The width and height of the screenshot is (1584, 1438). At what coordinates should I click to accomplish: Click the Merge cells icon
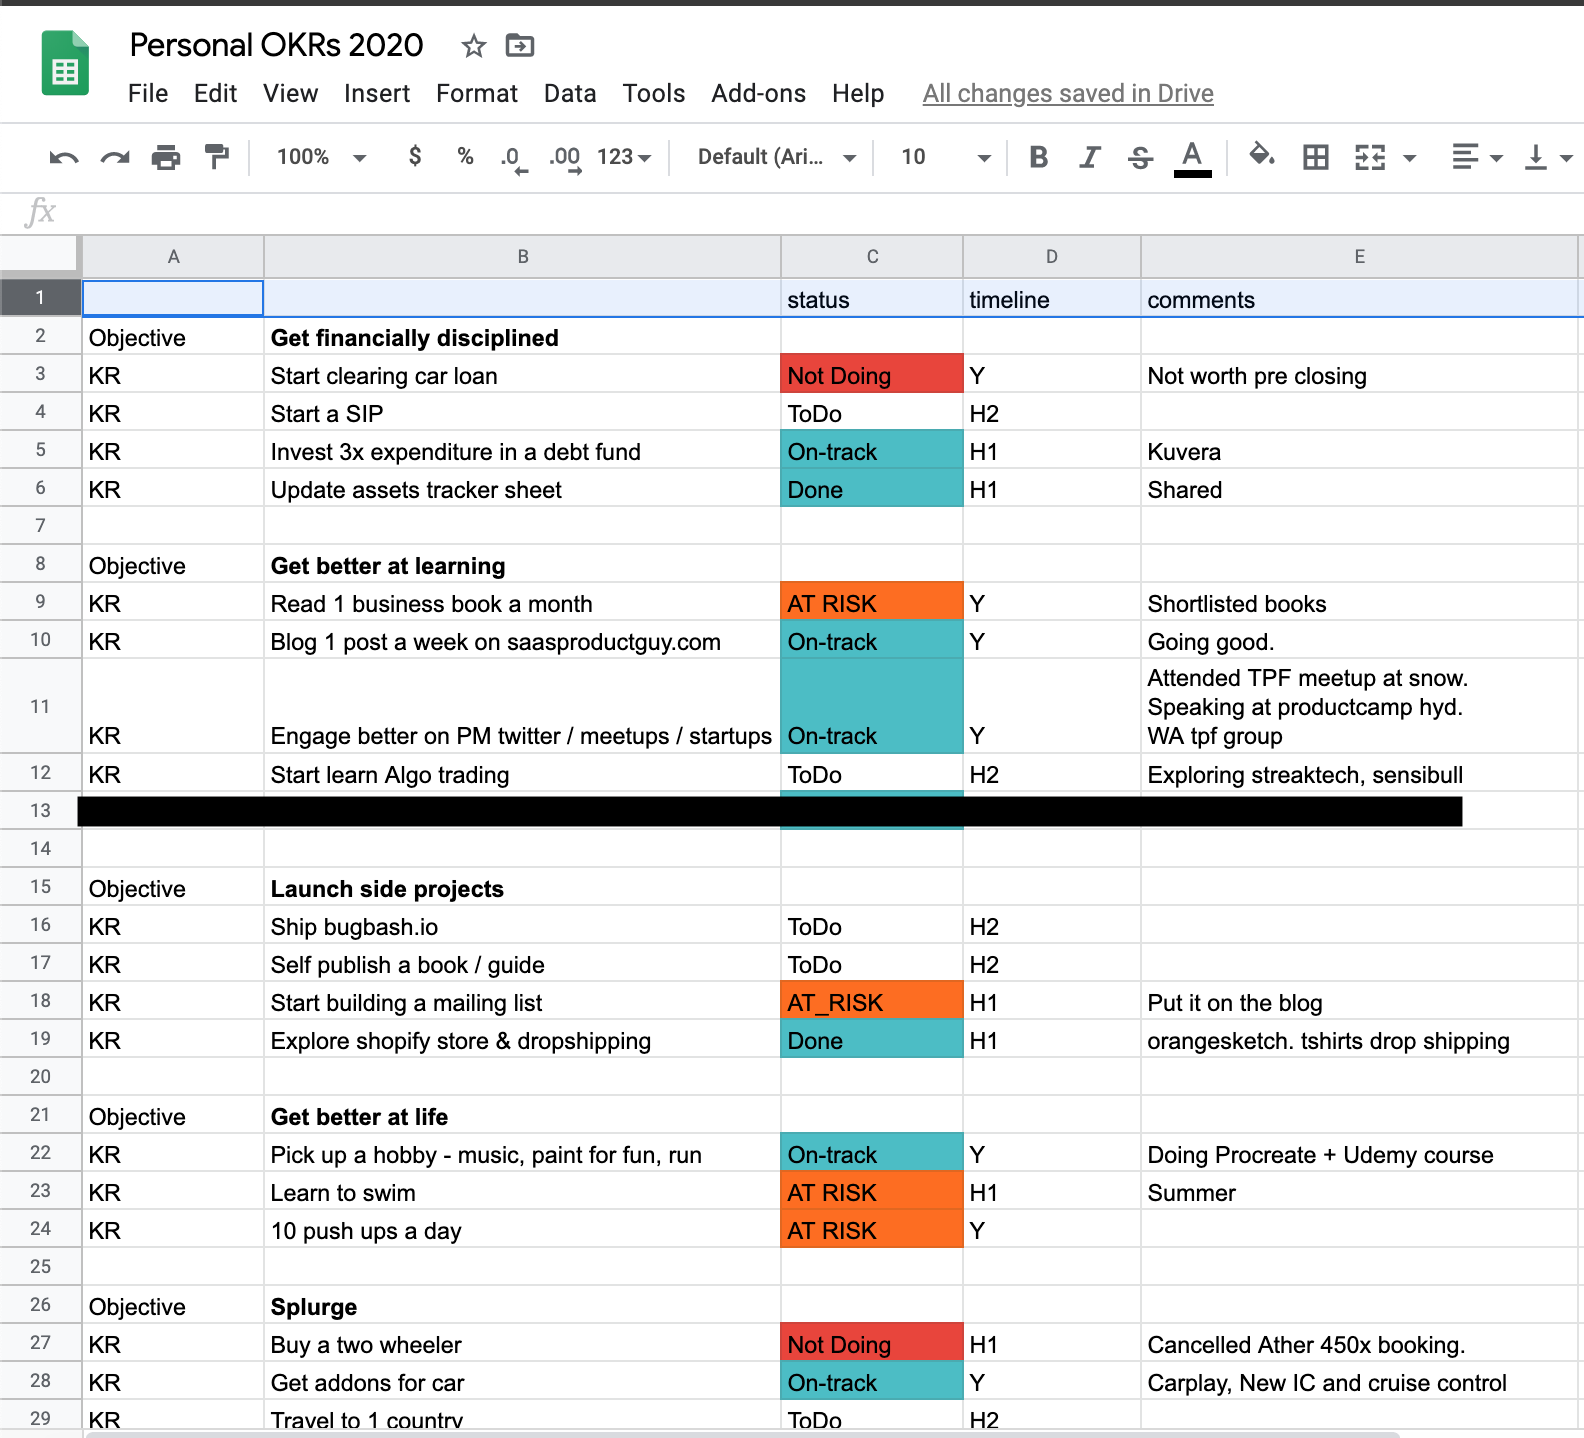pyautogui.click(x=1370, y=157)
